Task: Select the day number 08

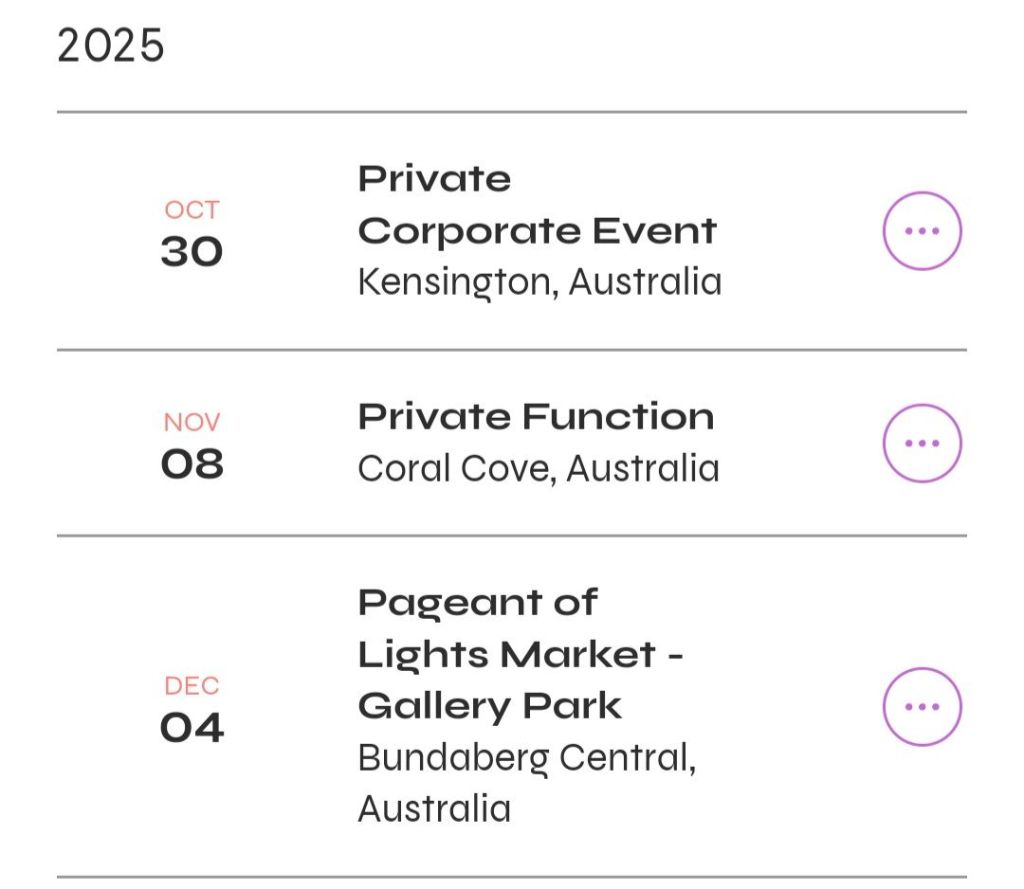Action: [x=191, y=463]
